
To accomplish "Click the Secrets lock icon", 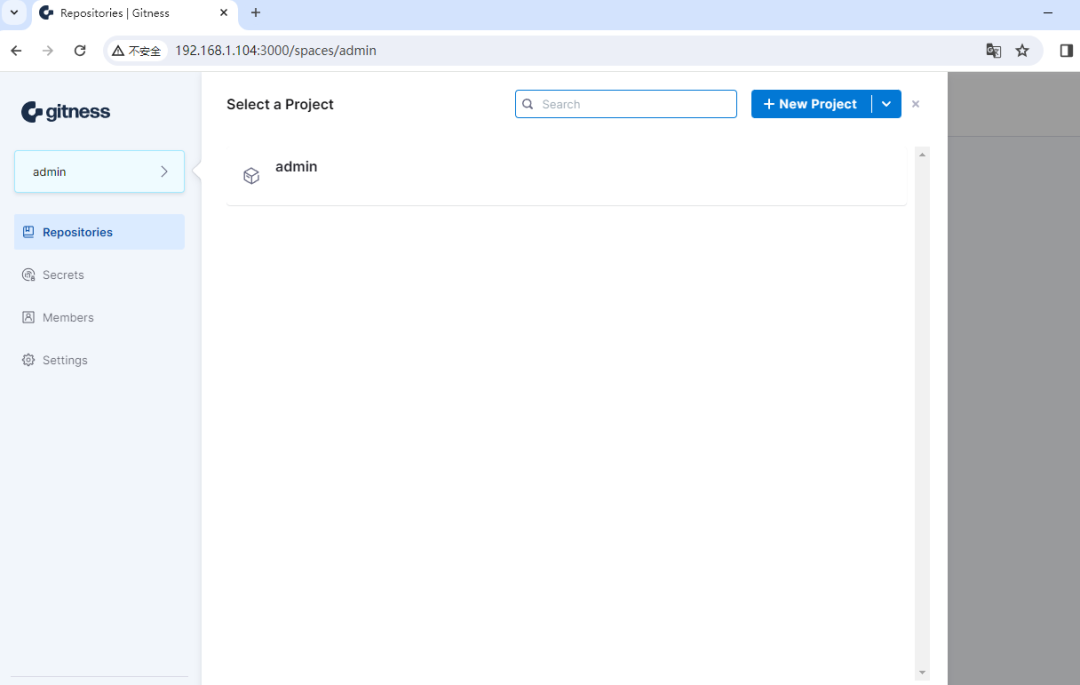I will pyautogui.click(x=28, y=275).
